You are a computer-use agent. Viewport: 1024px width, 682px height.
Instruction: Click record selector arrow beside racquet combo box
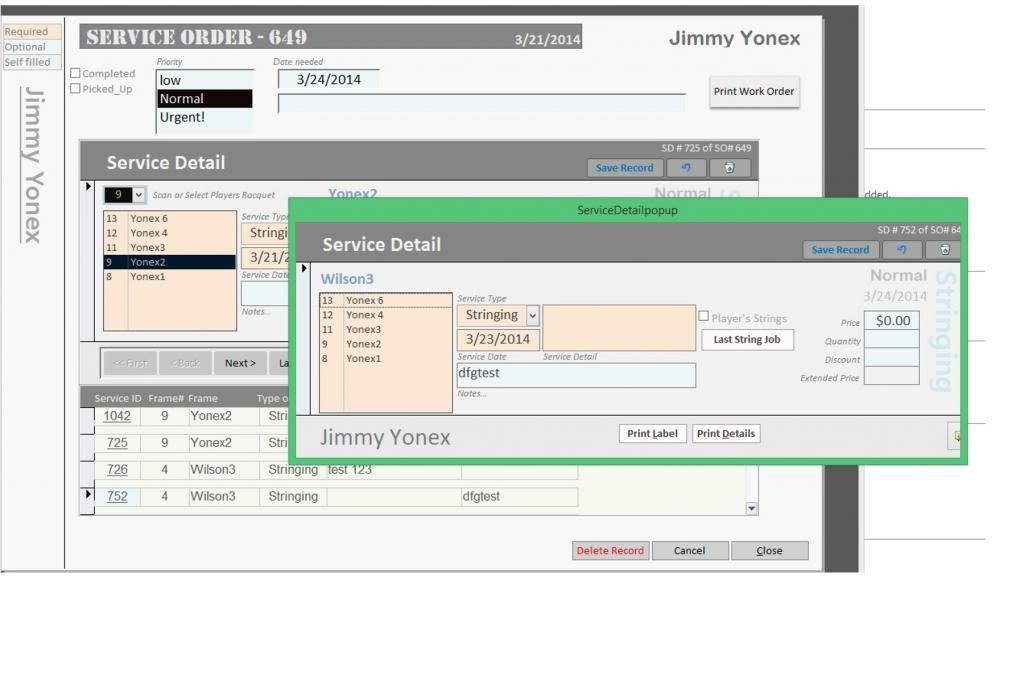pos(88,187)
